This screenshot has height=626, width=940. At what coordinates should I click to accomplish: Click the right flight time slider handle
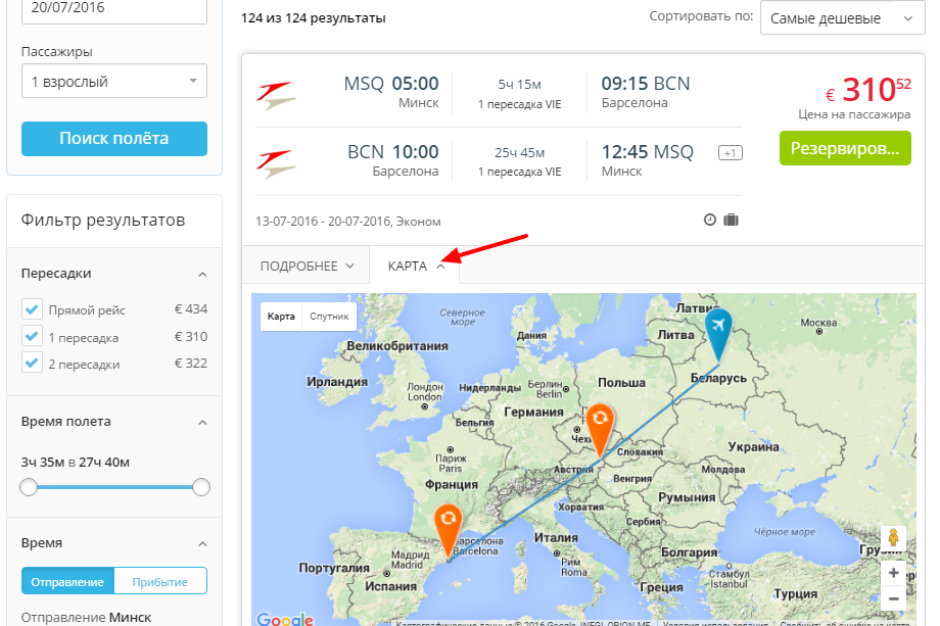point(201,487)
